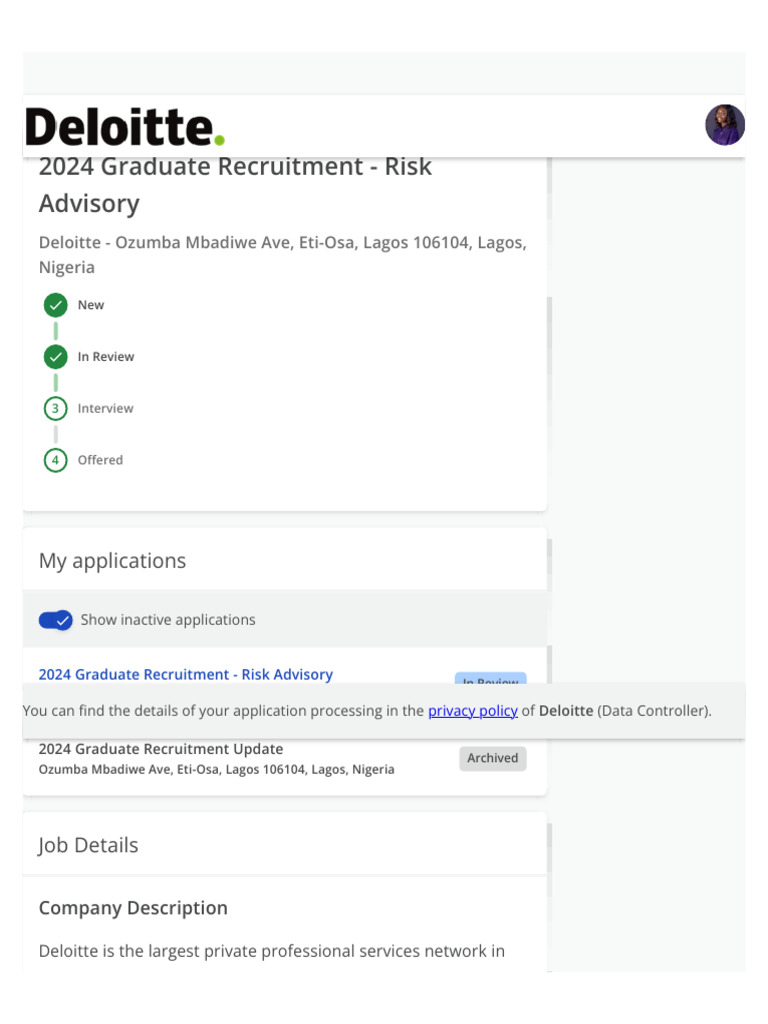
Task: Select the Interview step number 3 circle
Action: [56, 409]
